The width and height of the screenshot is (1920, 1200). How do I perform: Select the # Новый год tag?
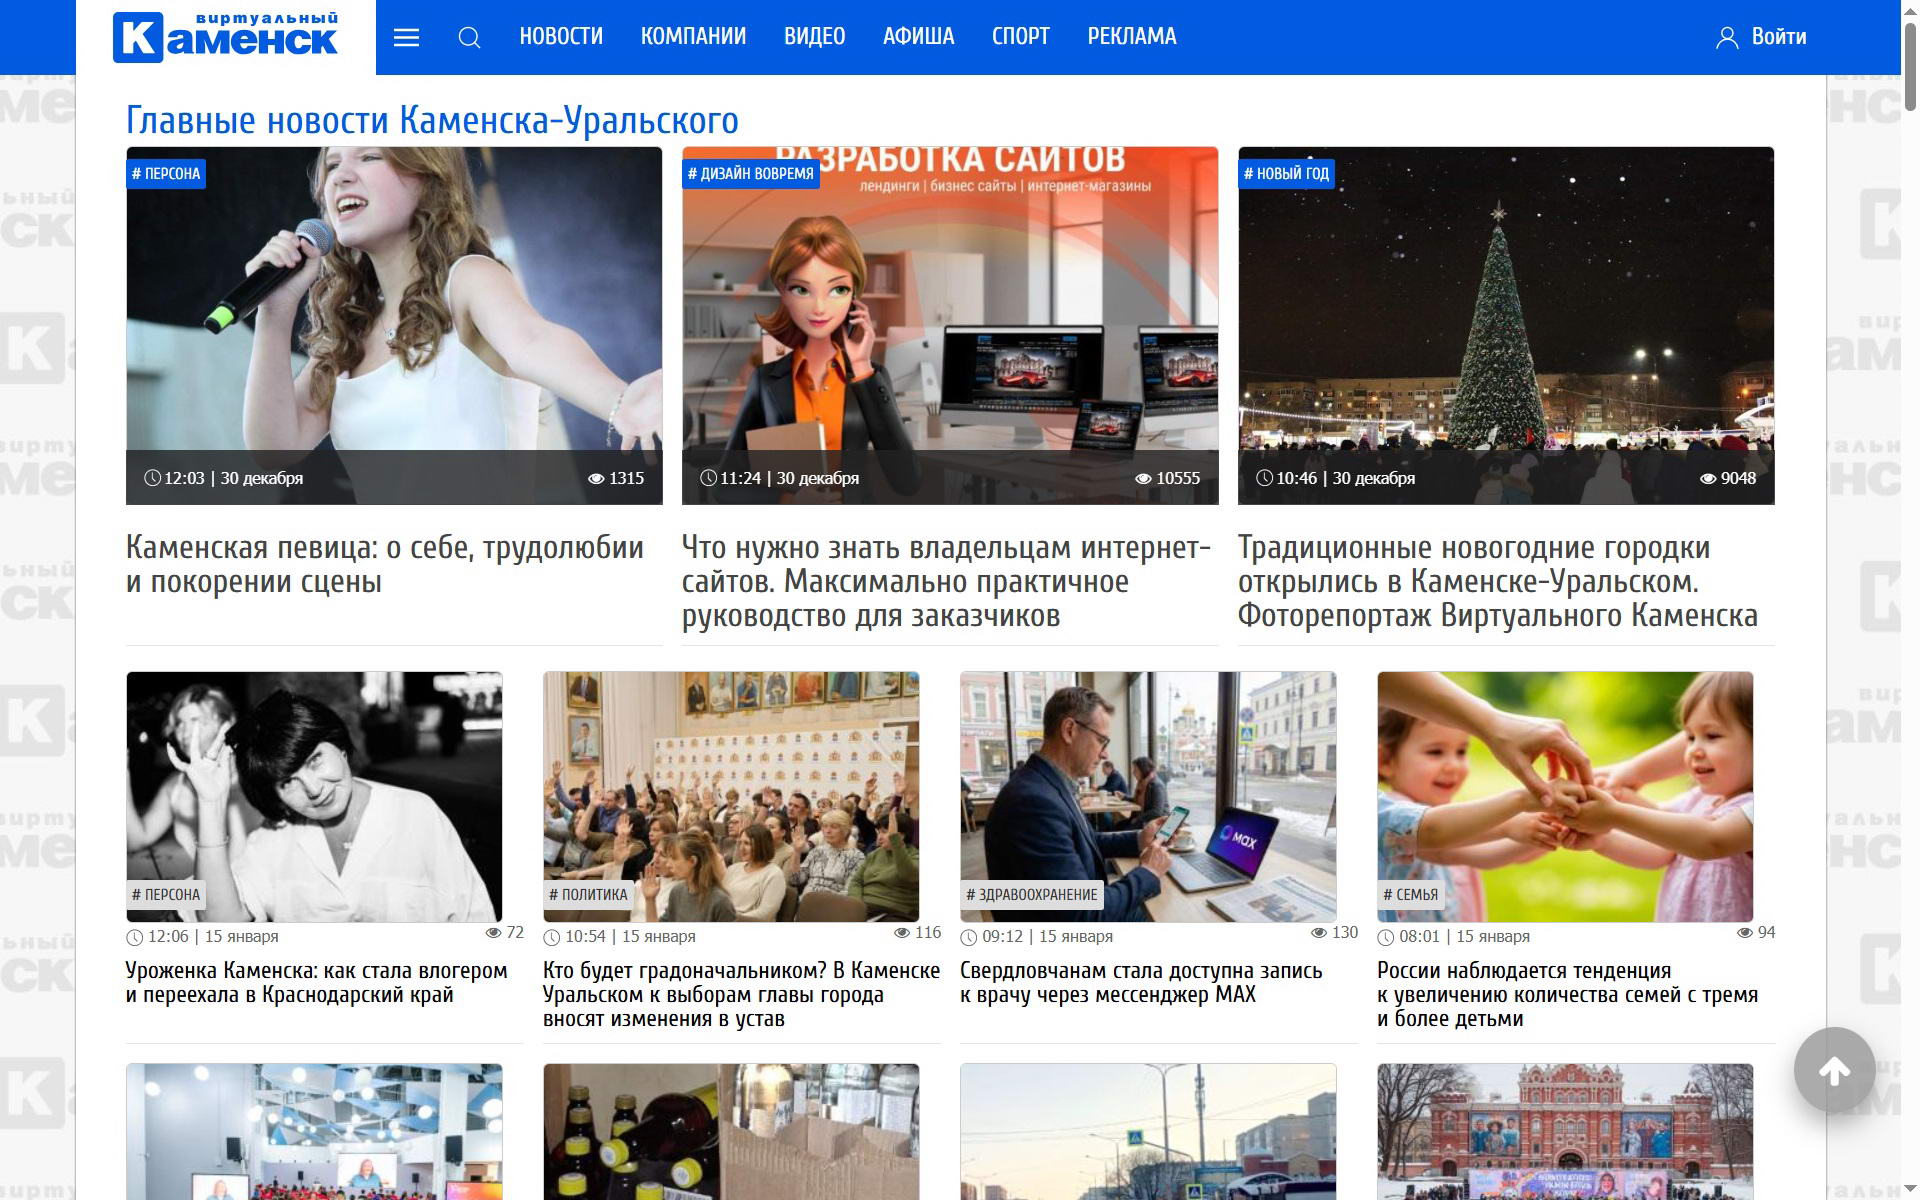[x=1286, y=174]
